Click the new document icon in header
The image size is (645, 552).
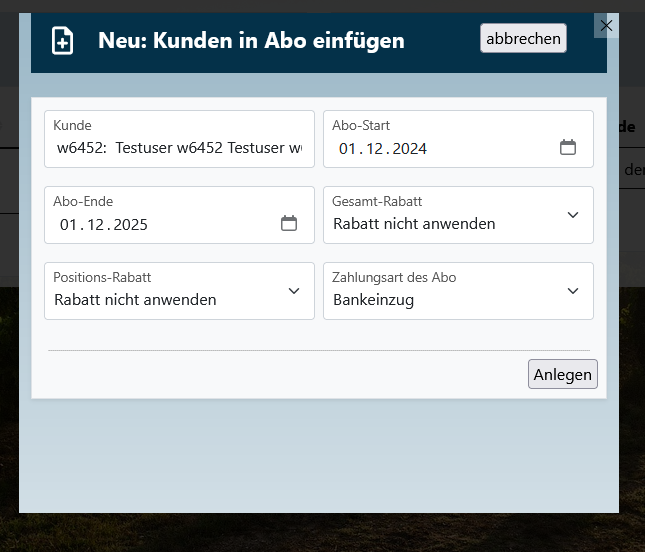point(63,41)
